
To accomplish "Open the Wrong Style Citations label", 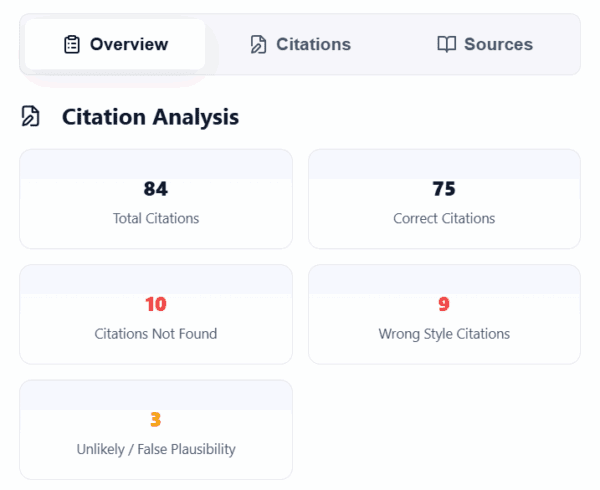I will coord(444,333).
